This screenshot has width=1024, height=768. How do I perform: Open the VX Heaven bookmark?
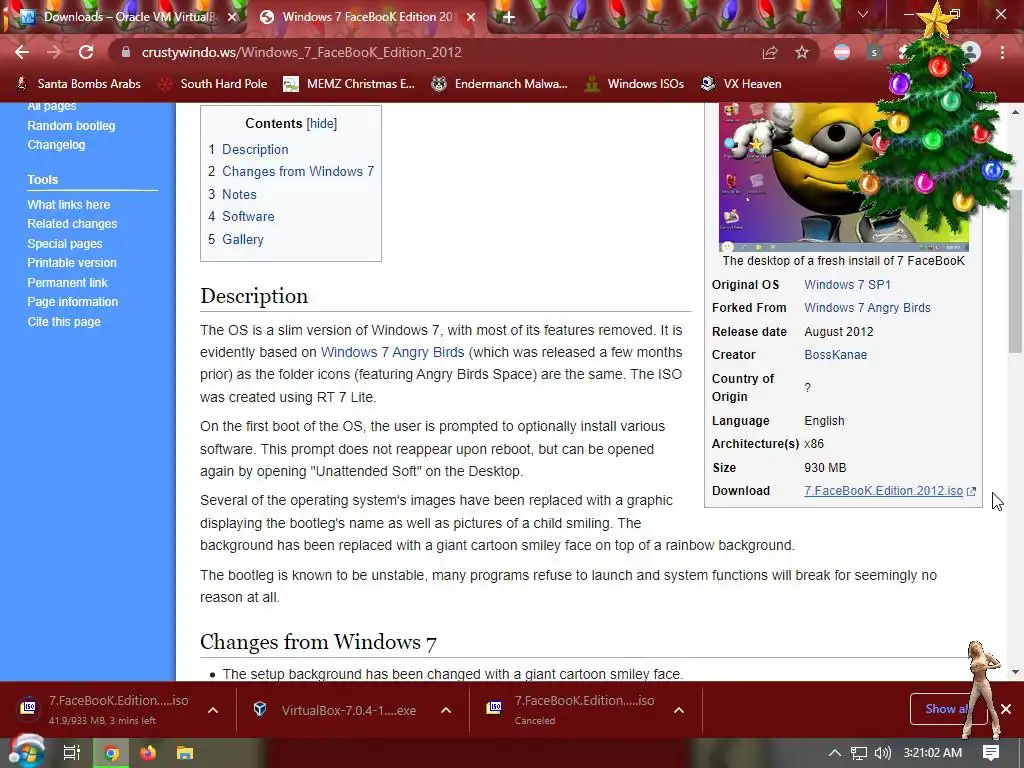pos(741,84)
